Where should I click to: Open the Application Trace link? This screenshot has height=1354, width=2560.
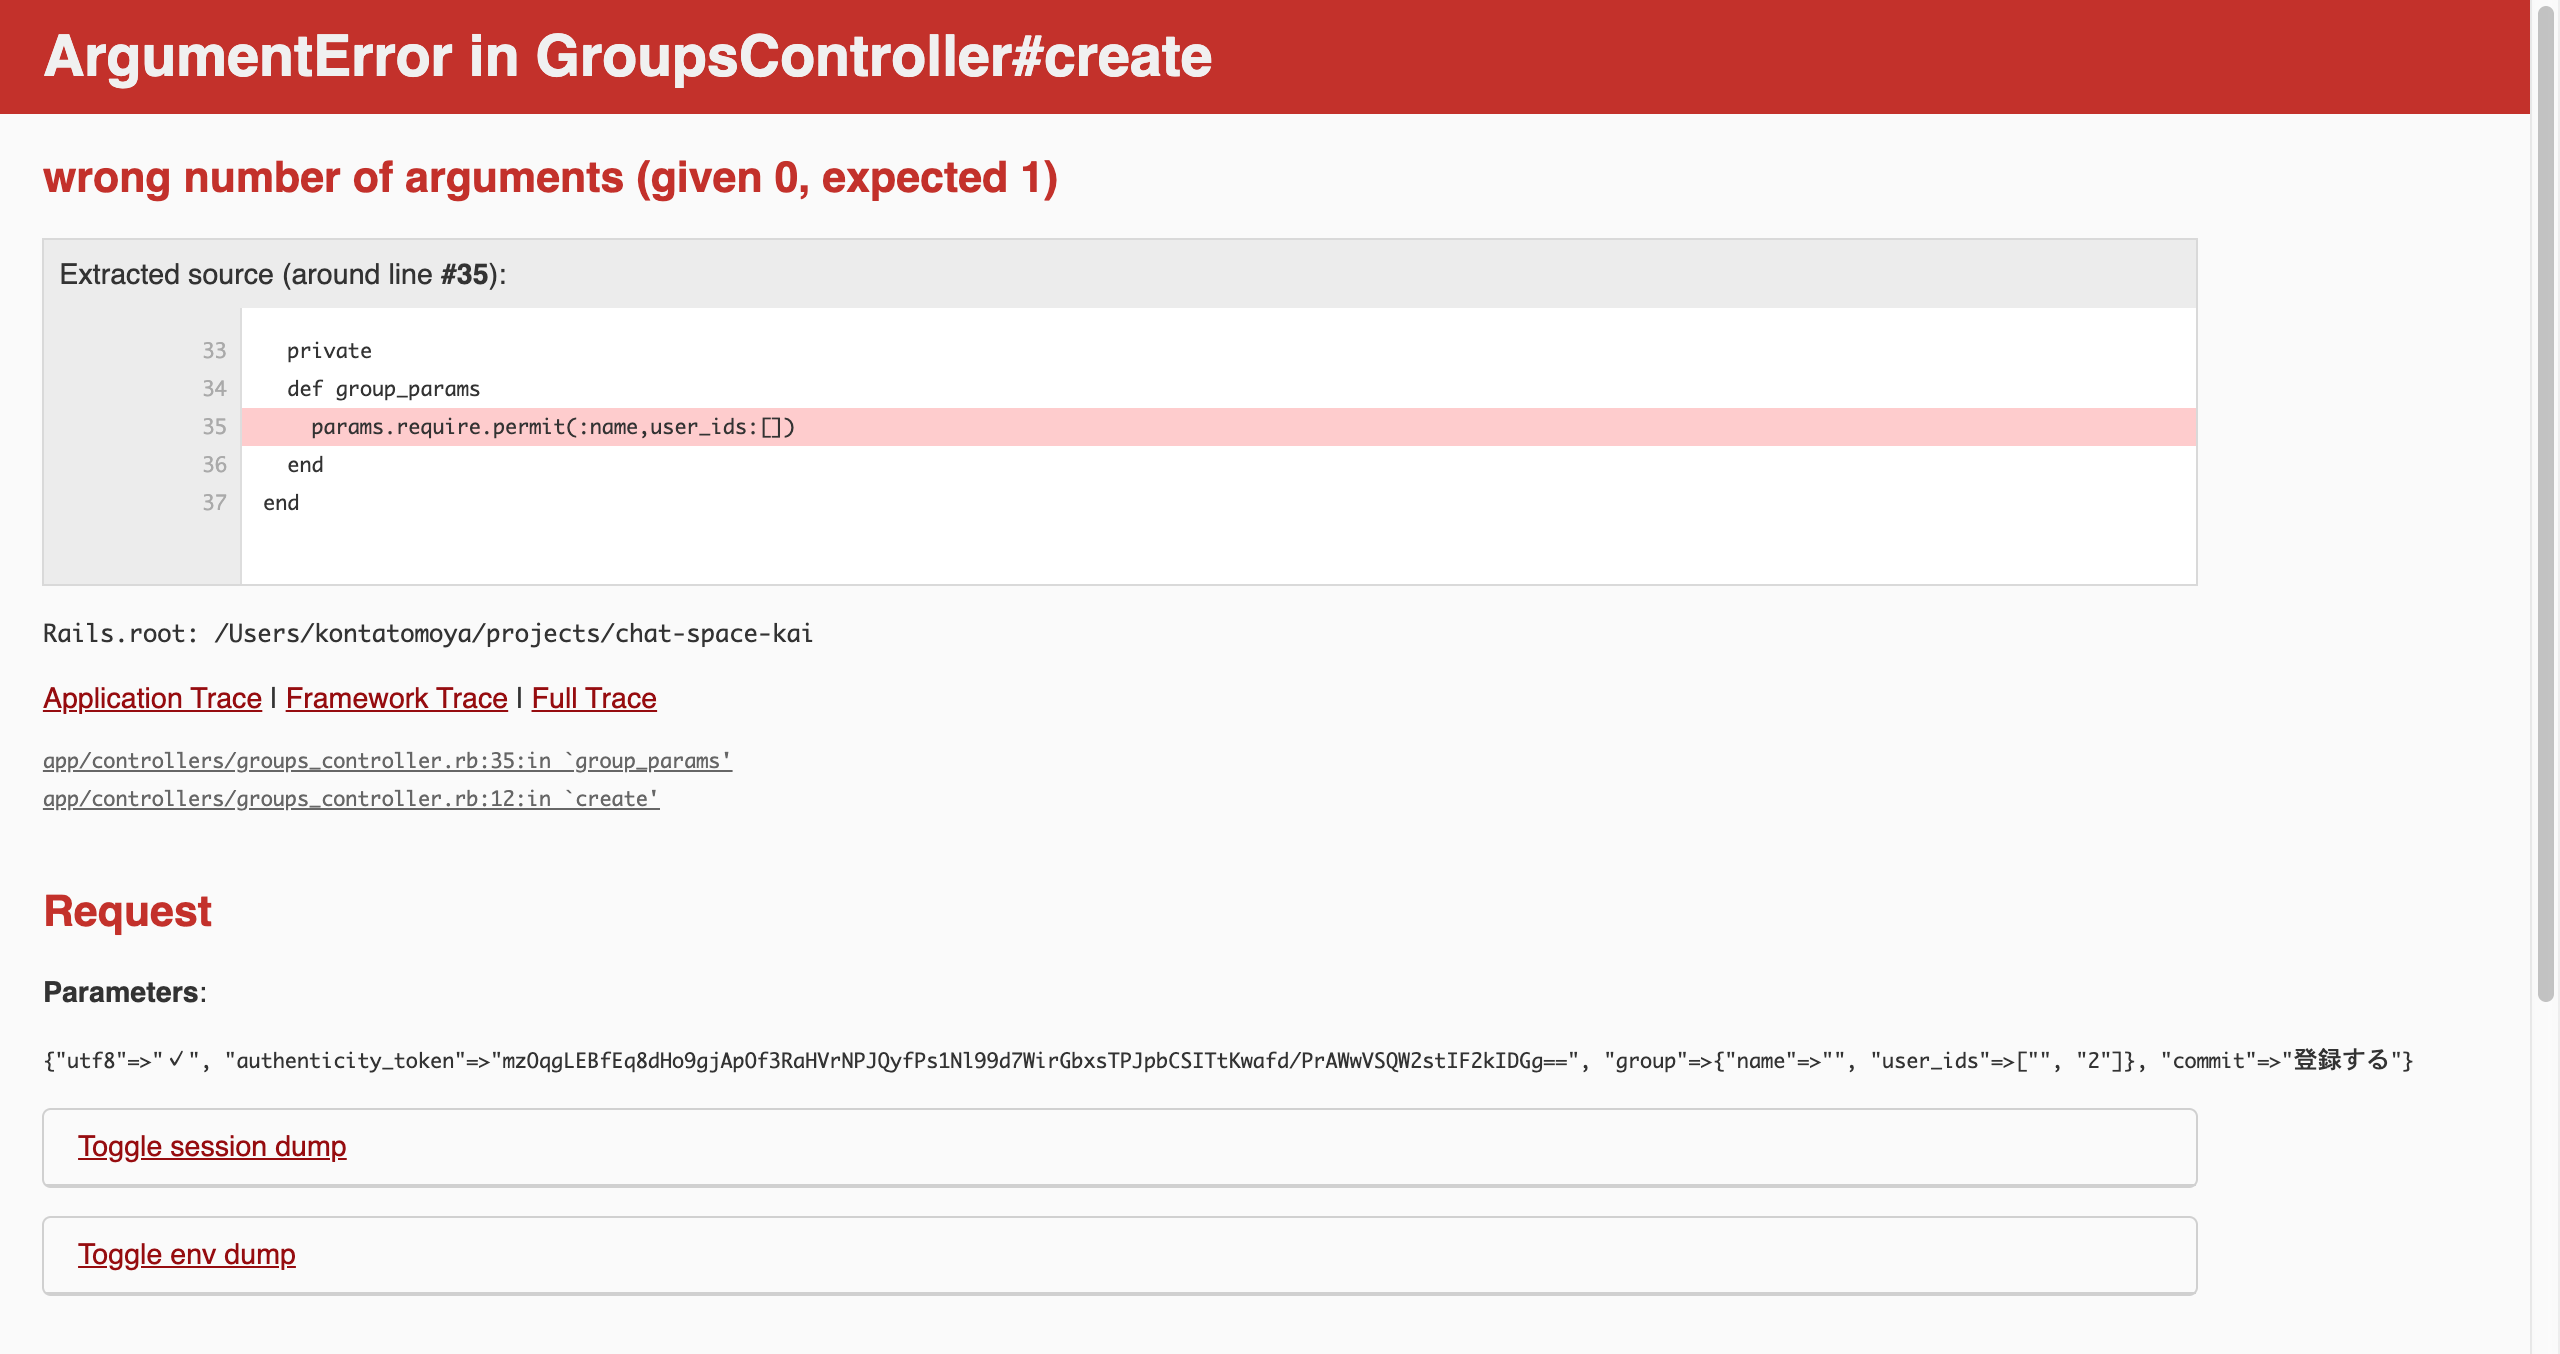152,698
